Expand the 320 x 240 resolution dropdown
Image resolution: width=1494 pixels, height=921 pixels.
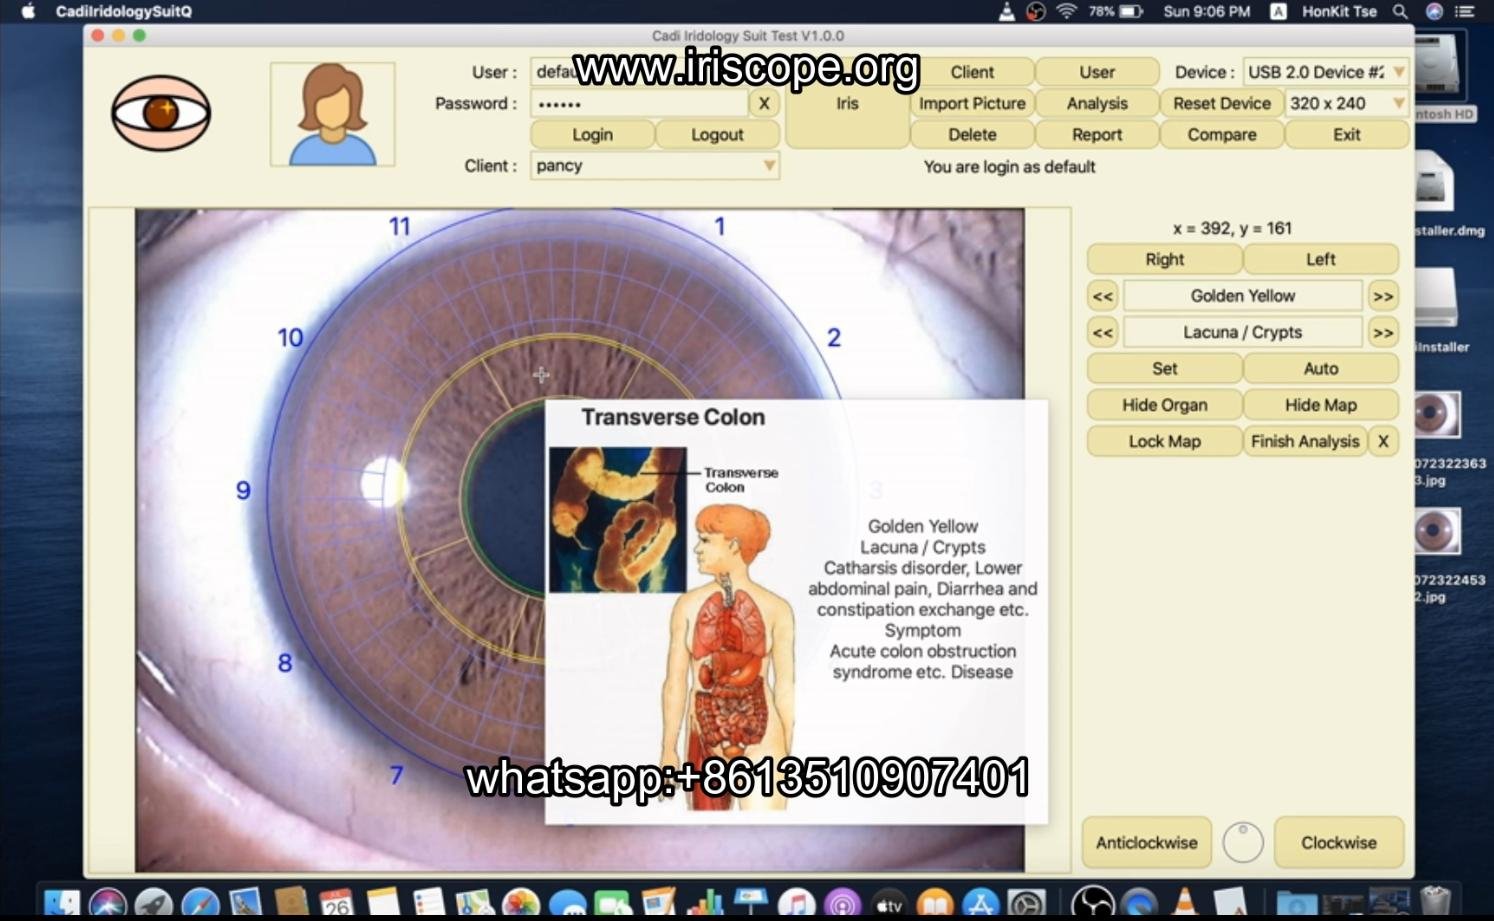pos(1347,103)
